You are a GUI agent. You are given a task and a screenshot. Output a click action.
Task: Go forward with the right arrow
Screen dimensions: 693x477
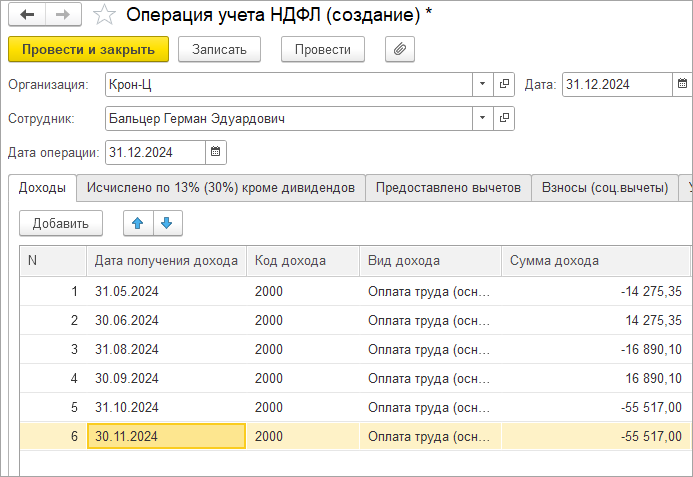coord(63,15)
